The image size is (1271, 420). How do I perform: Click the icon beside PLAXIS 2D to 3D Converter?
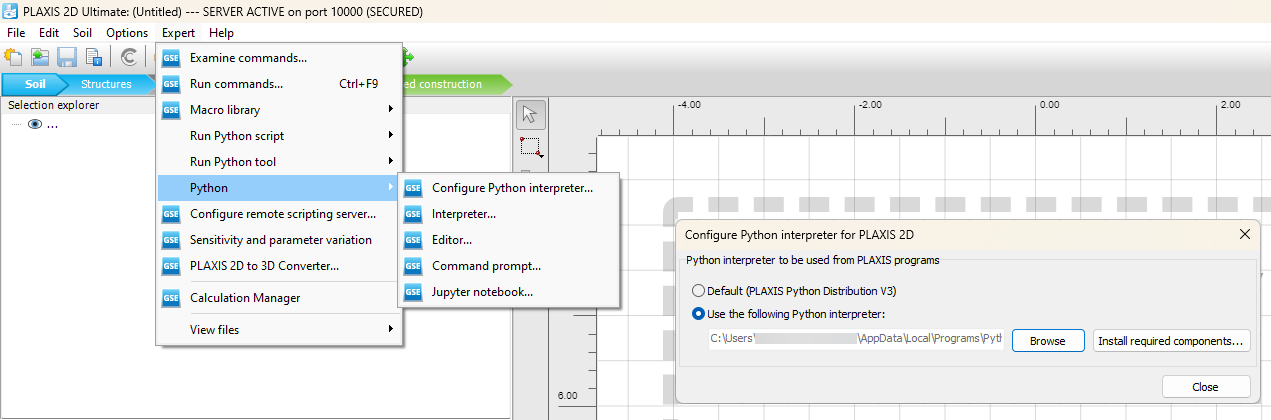pos(171,266)
